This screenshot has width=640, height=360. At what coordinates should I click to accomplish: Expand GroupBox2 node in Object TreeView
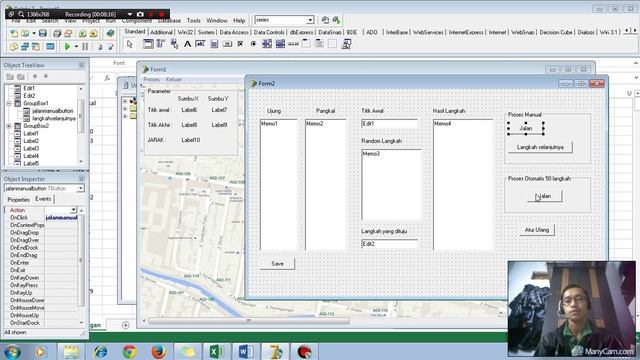pos(9,126)
